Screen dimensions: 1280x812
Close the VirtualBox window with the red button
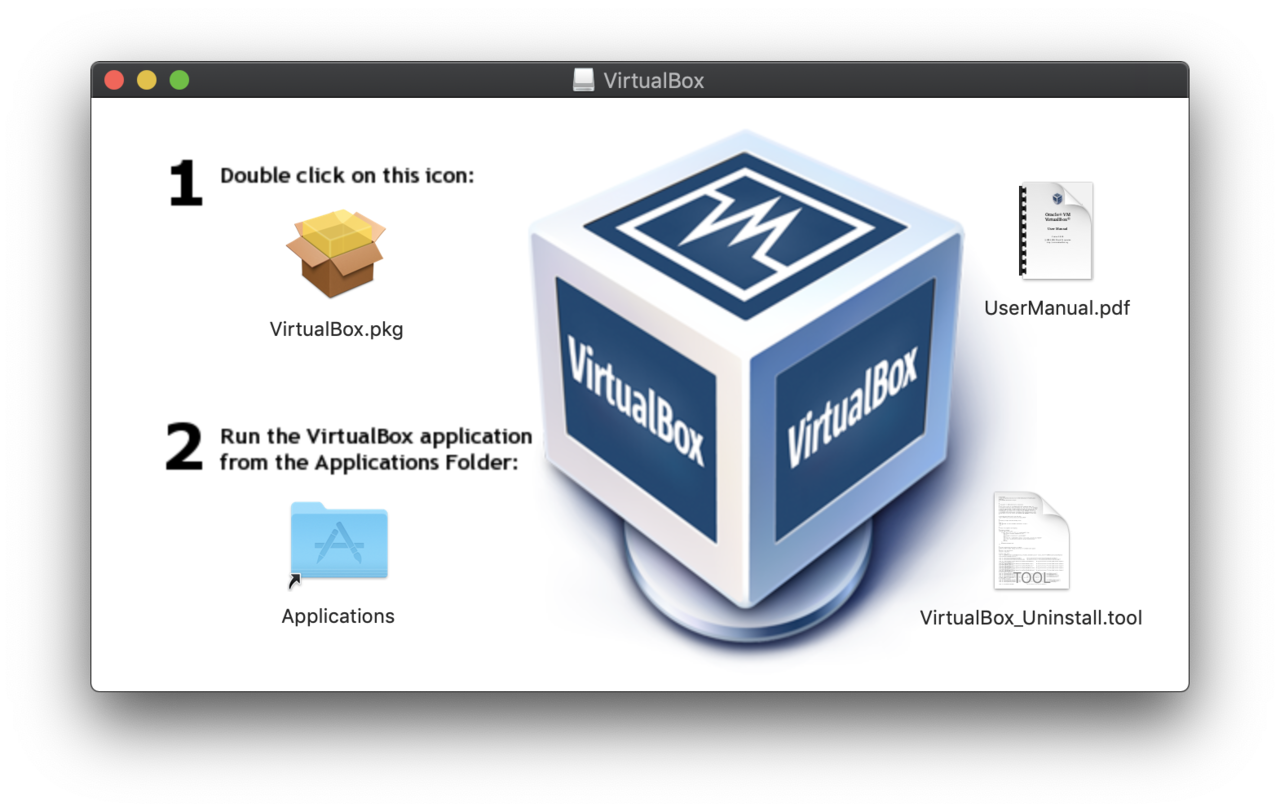pyautogui.click(x=114, y=80)
